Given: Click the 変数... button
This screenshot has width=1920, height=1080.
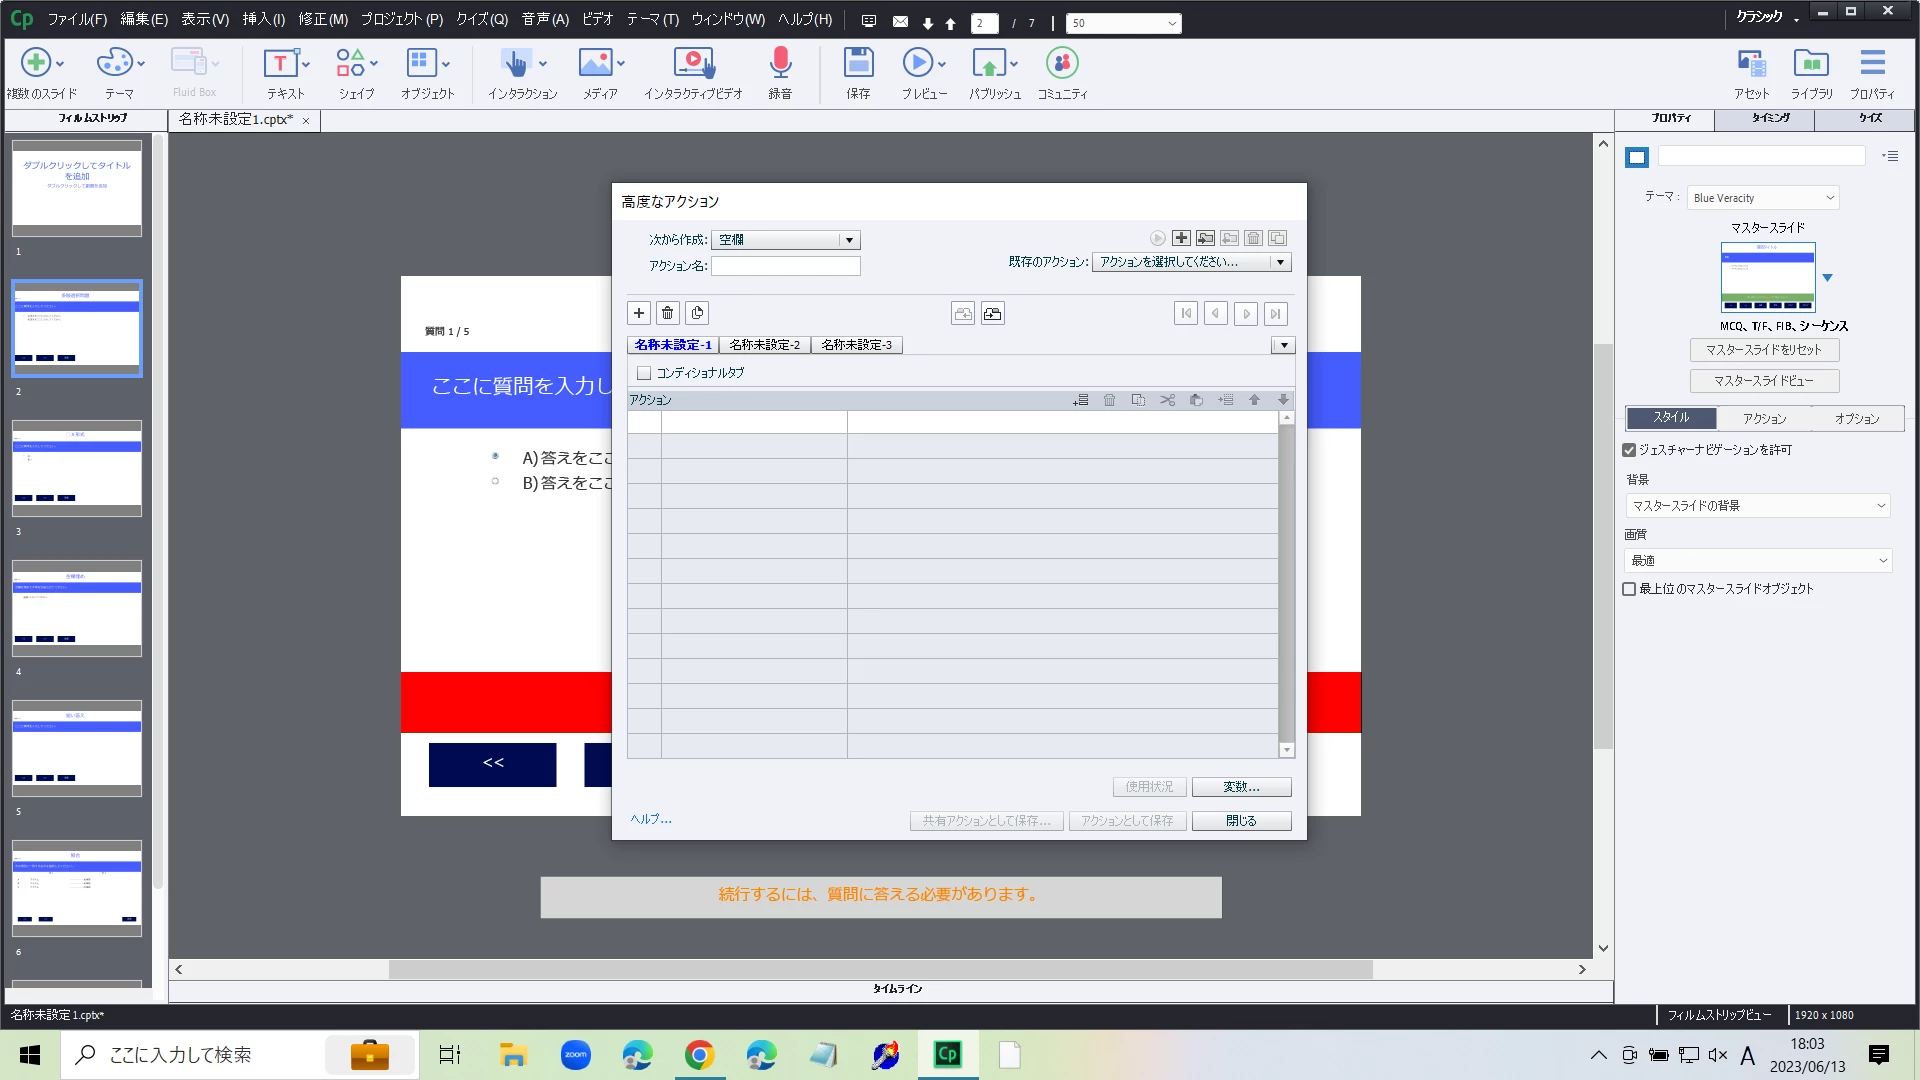Looking at the screenshot, I should (1241, 787).
